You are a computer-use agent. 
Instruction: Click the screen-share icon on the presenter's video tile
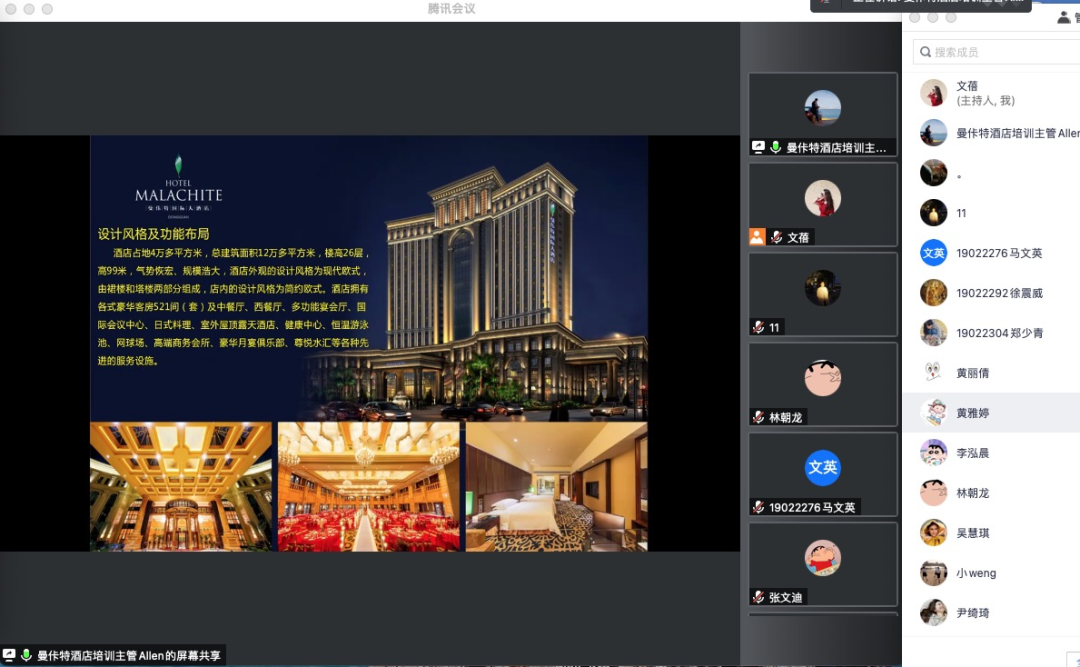click(x=759, y=147)
